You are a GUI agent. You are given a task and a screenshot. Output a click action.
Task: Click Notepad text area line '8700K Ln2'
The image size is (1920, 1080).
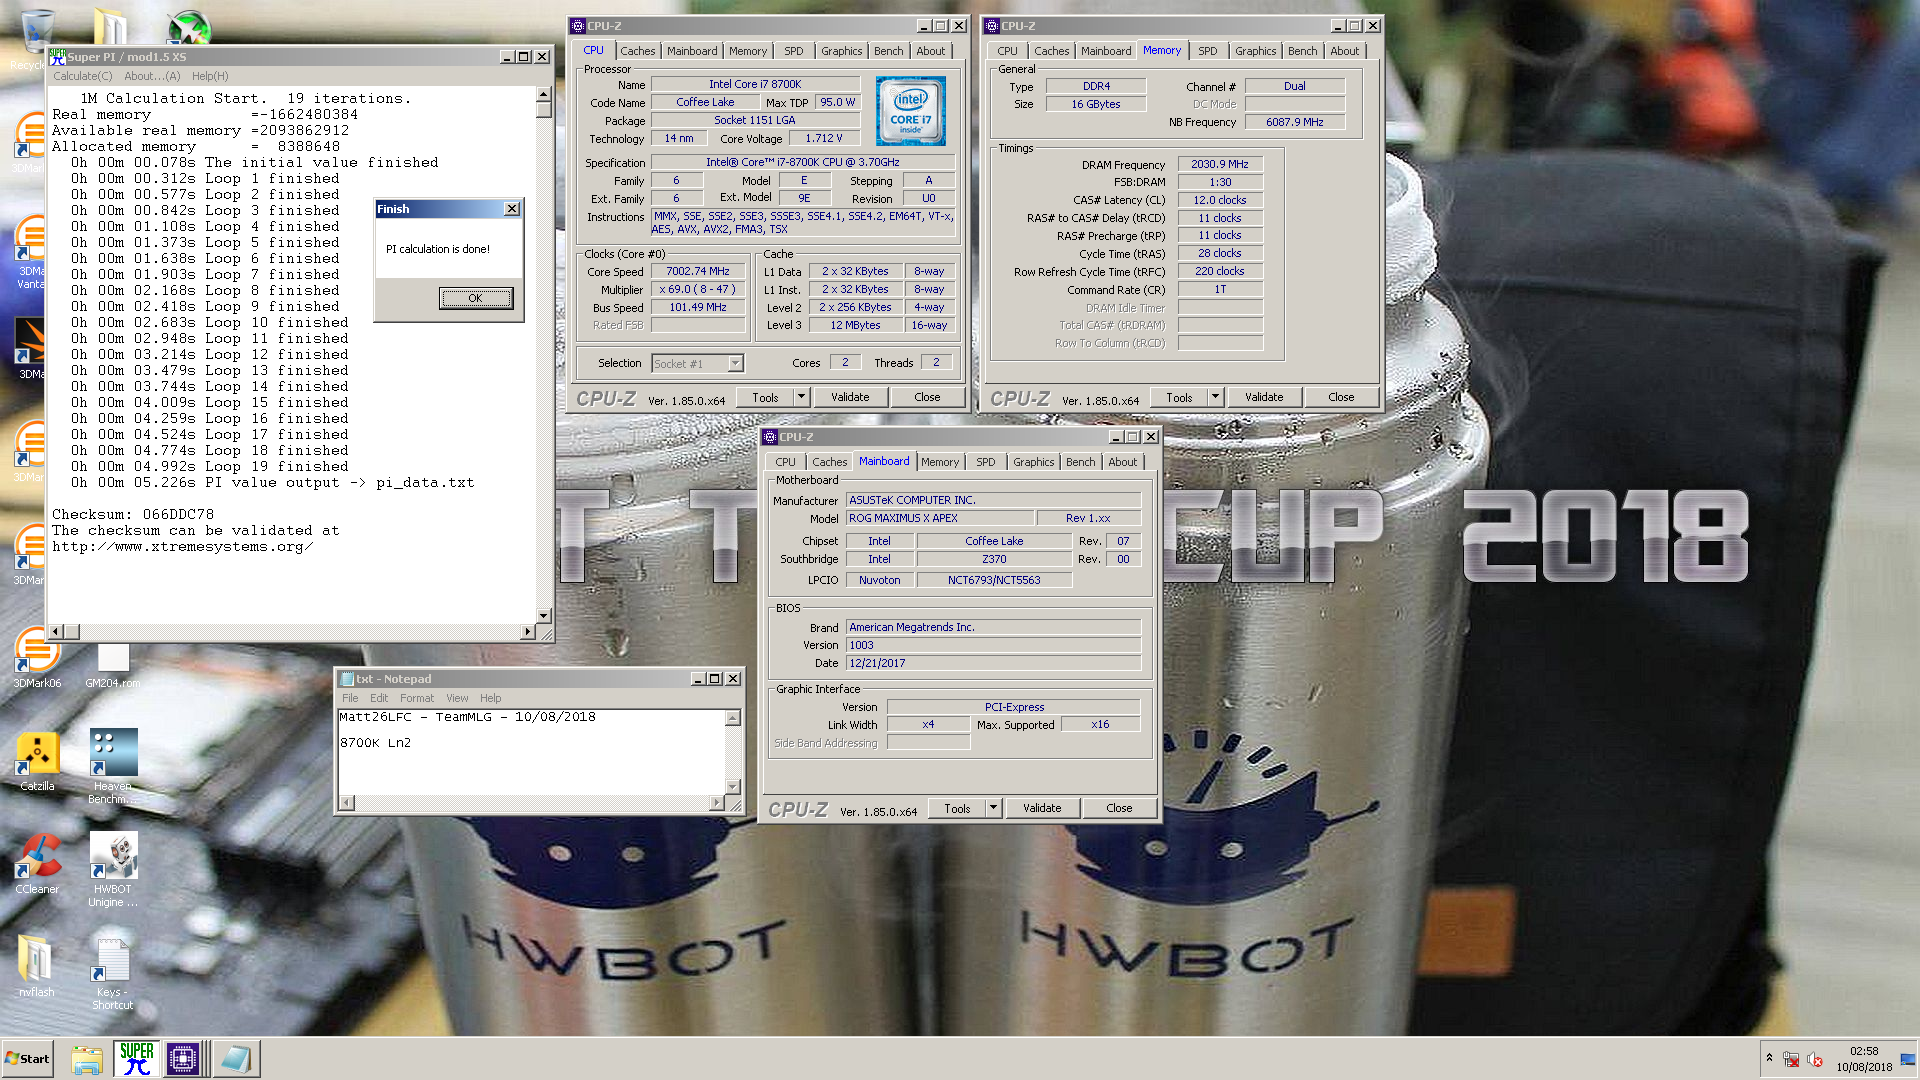[x=375, y=743]
